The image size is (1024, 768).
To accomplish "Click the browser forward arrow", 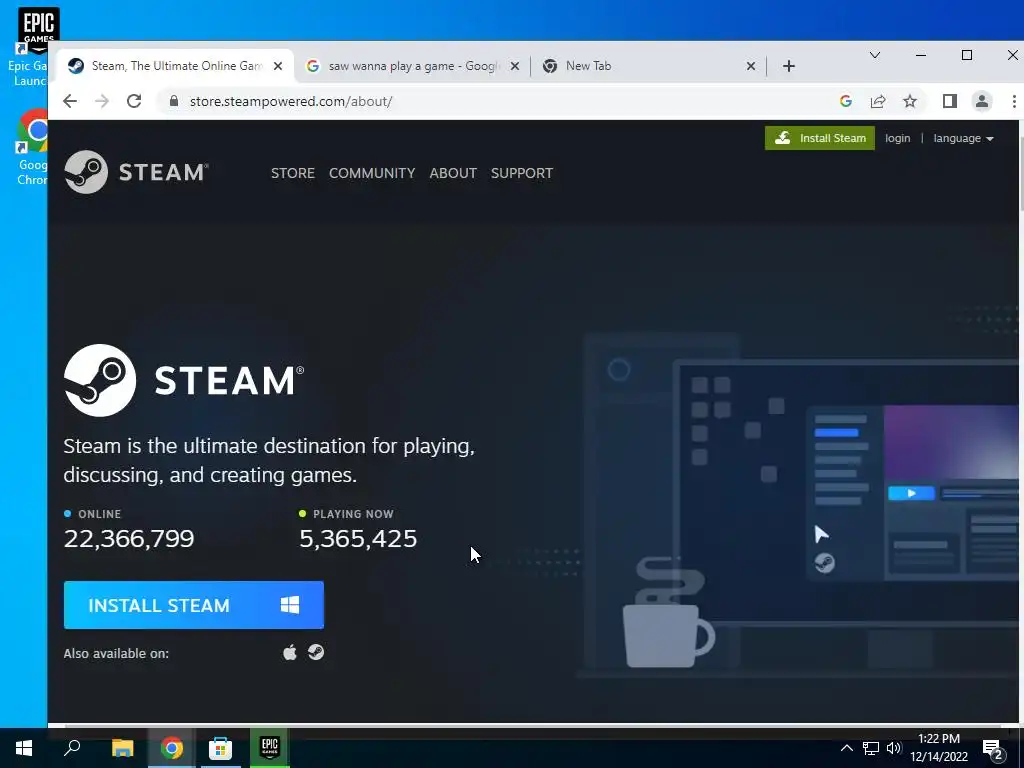I will (x=102, y=101).
